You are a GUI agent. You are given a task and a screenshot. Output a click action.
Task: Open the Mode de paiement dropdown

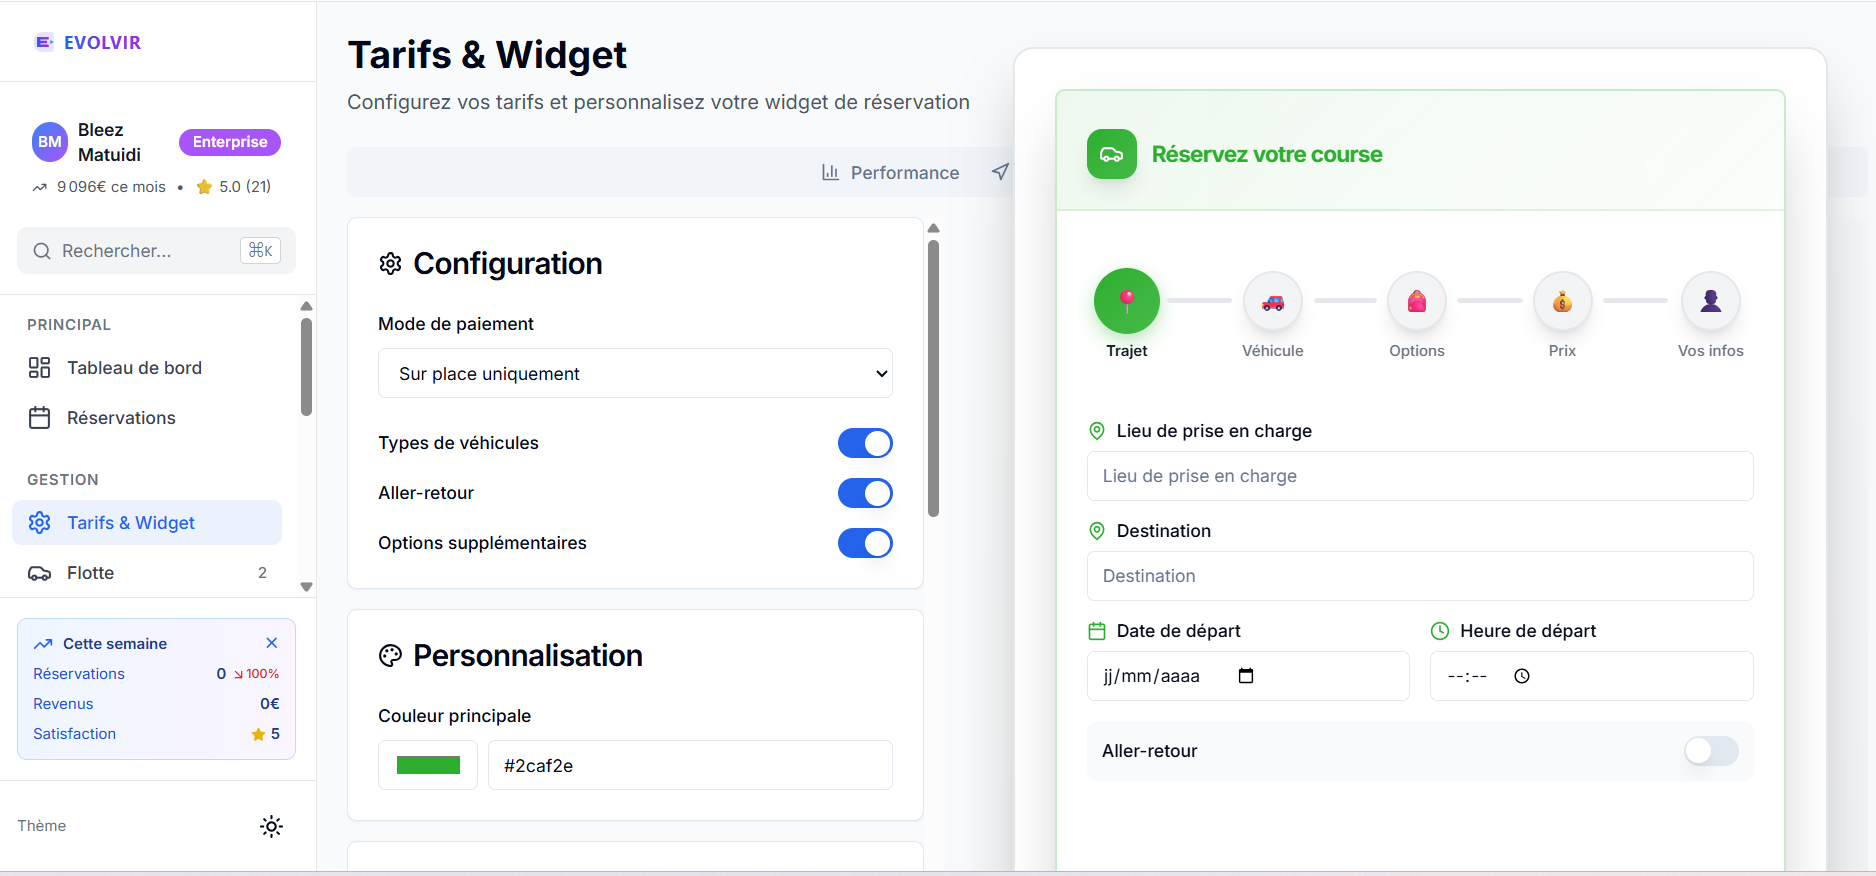(x=635, y=373)
